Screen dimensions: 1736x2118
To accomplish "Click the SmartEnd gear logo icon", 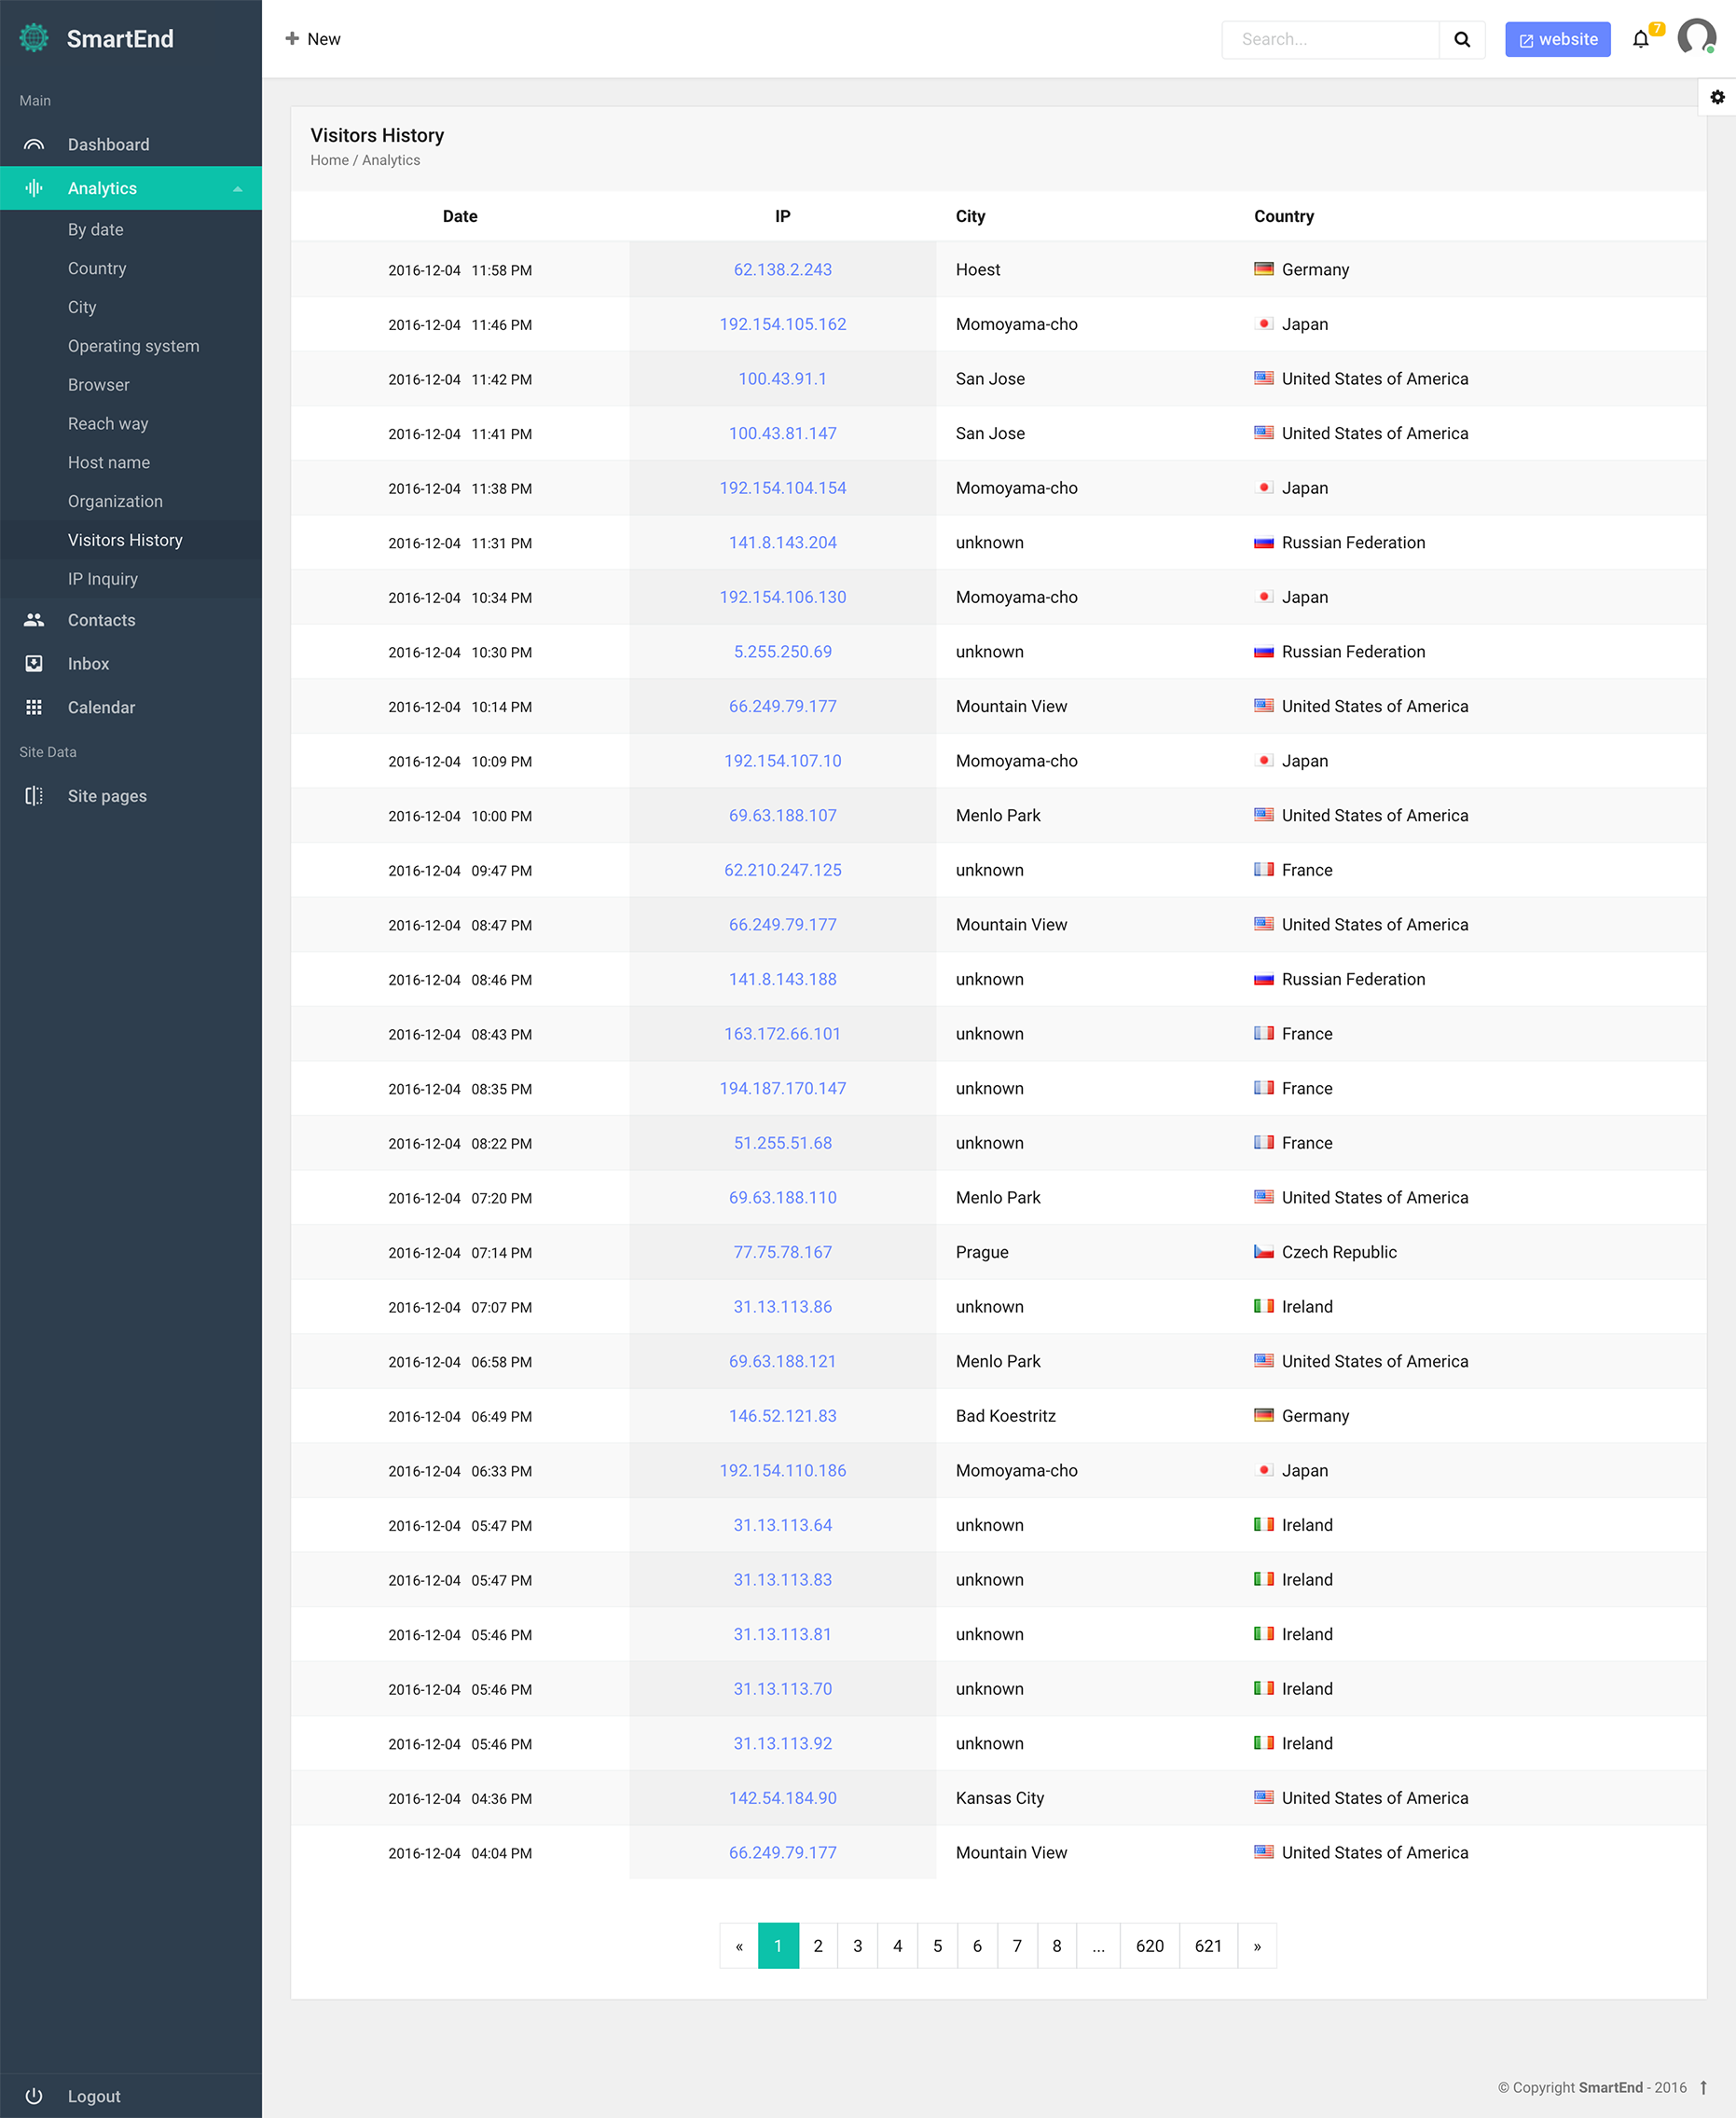I will point(34,38).
